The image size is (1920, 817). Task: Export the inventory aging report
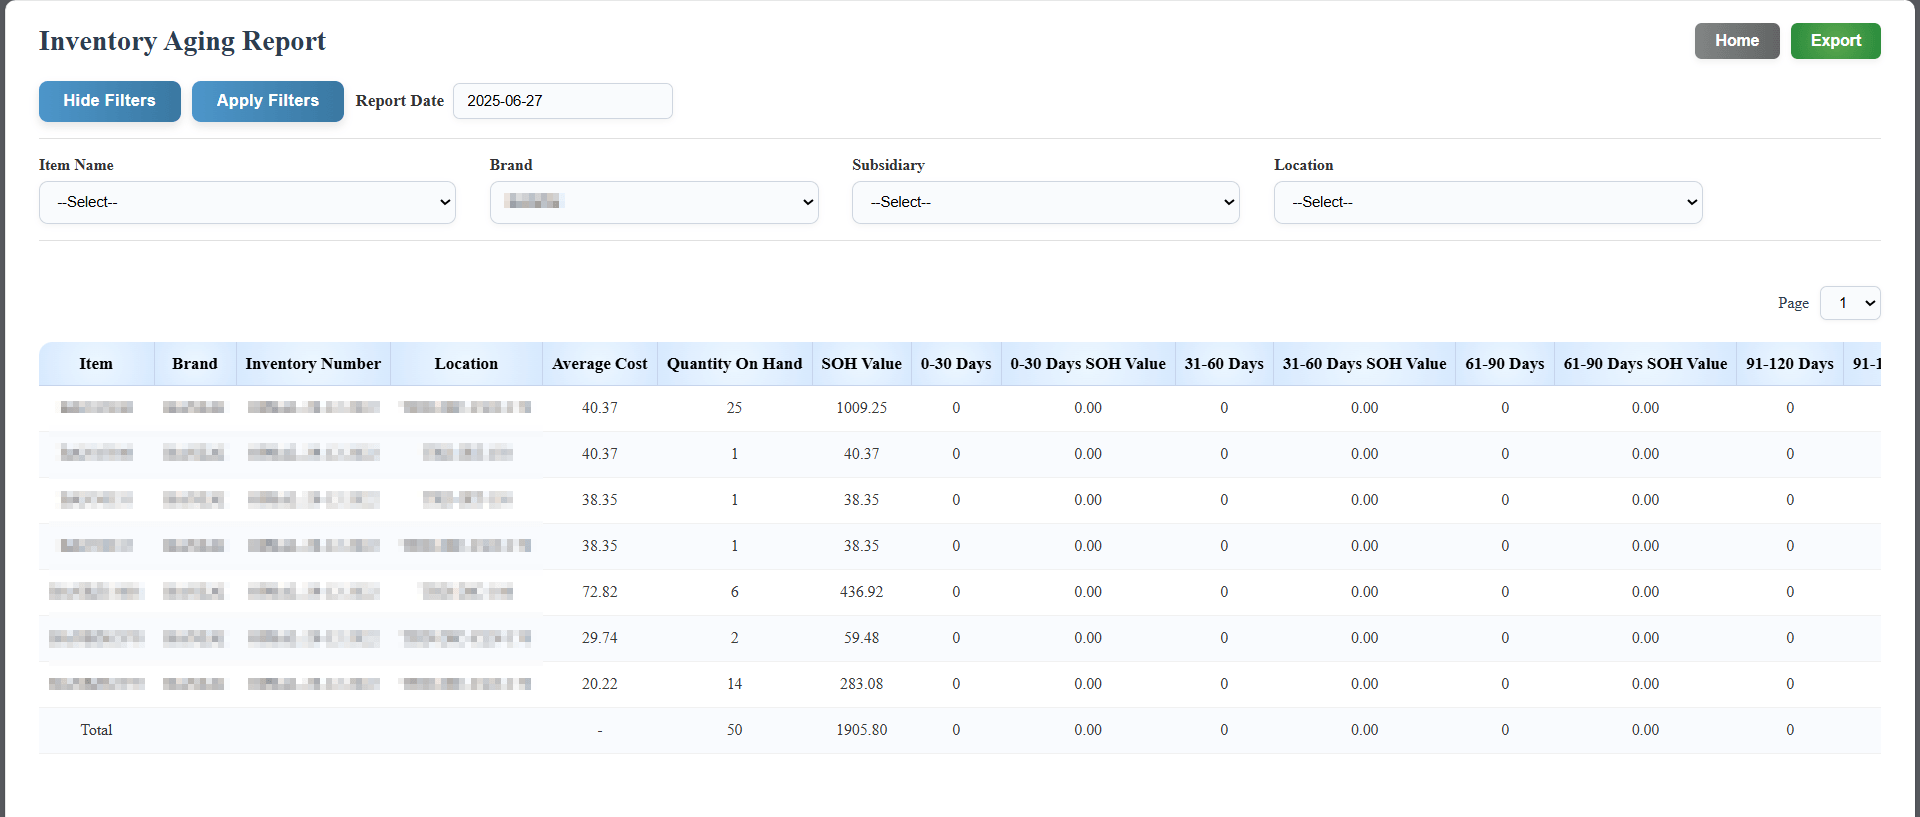click(1835, 41)
